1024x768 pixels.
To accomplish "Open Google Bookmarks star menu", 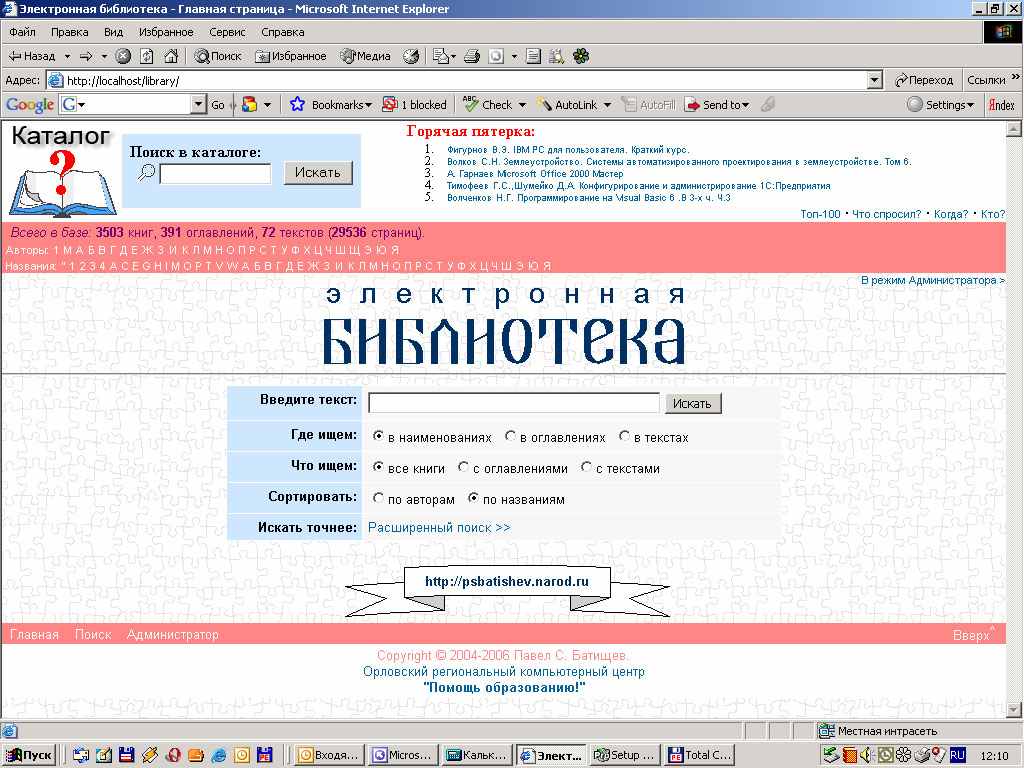I will pos(330,104).
